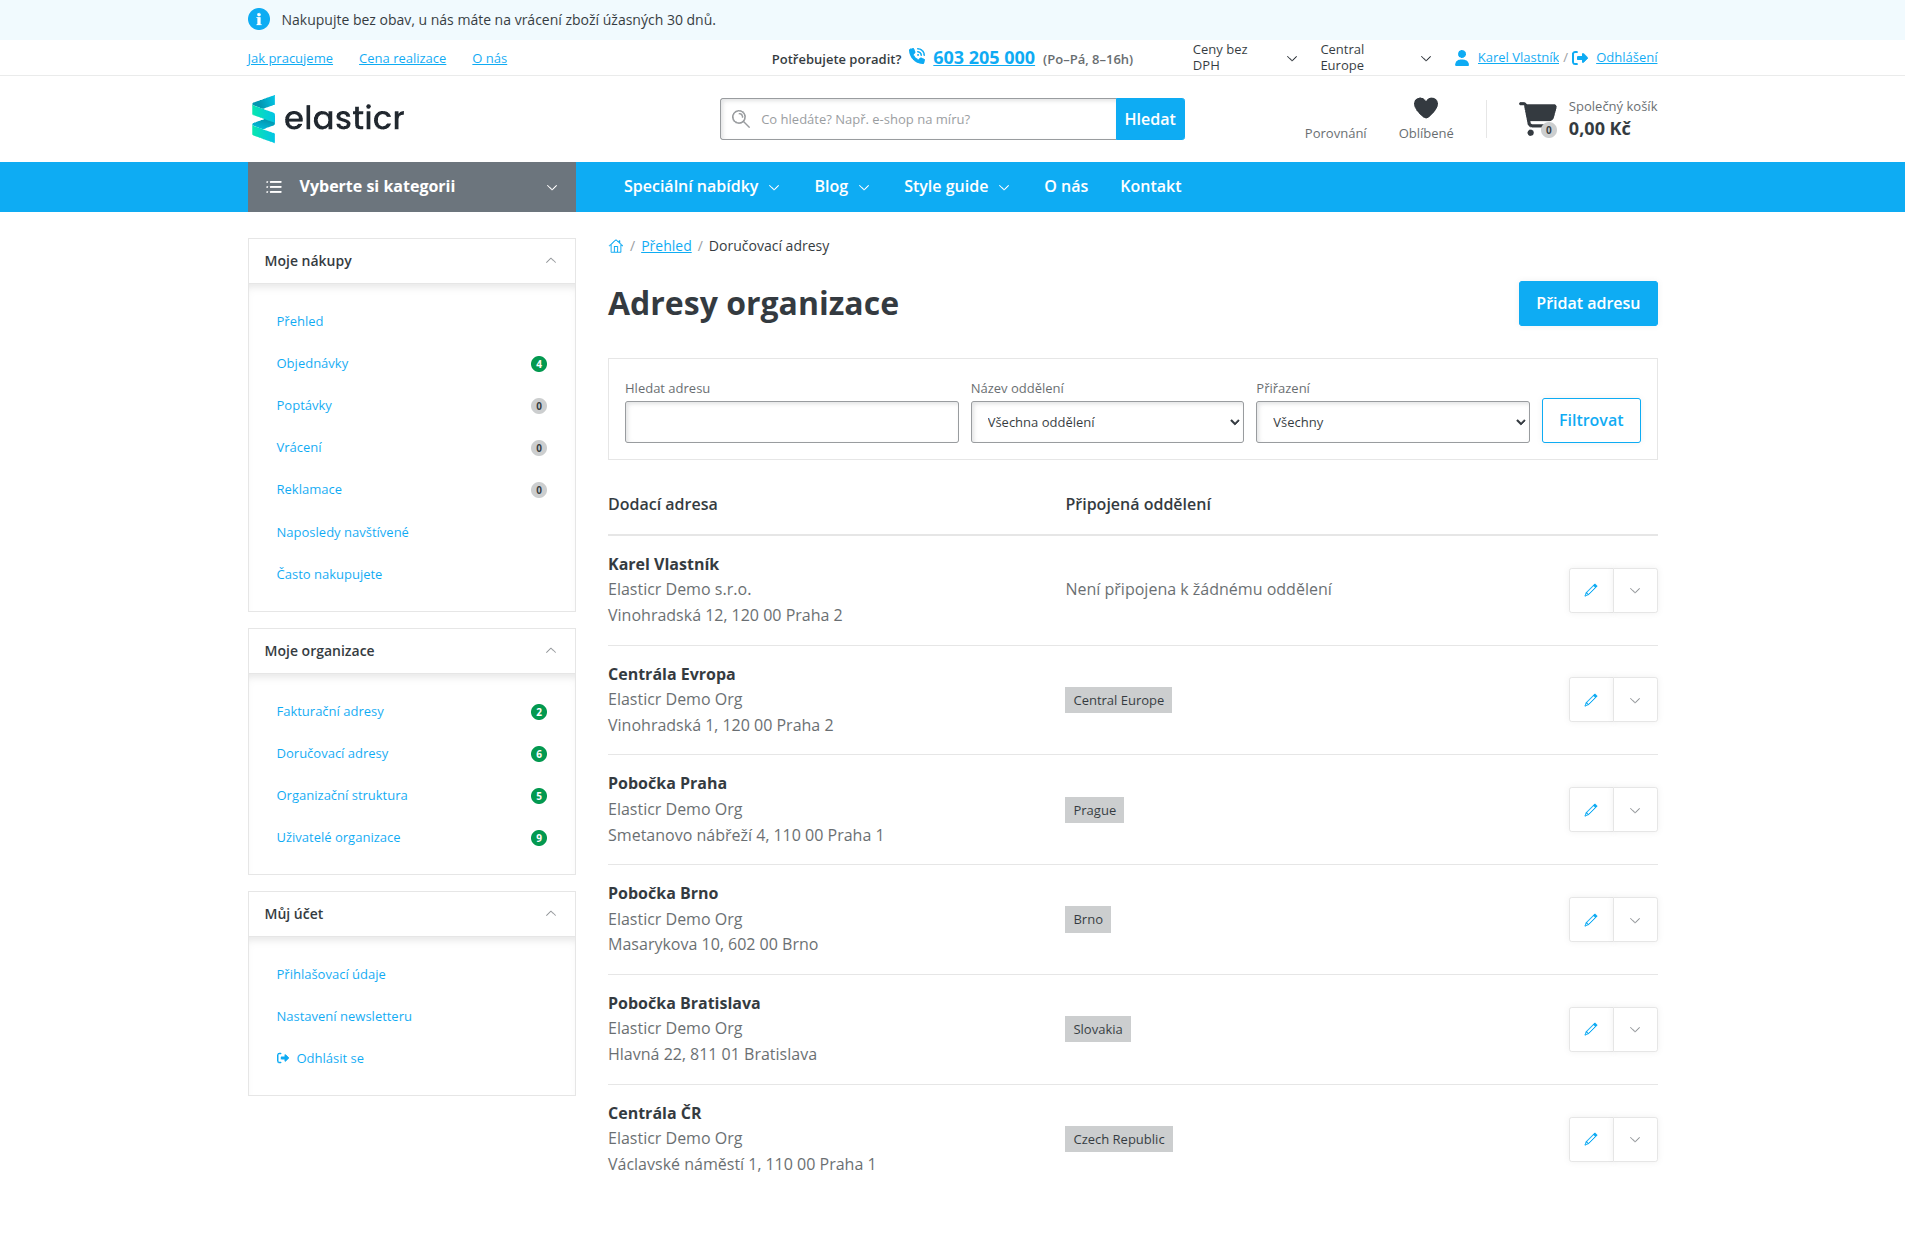Click Objednávky count badge showing 4

[539, 364]
